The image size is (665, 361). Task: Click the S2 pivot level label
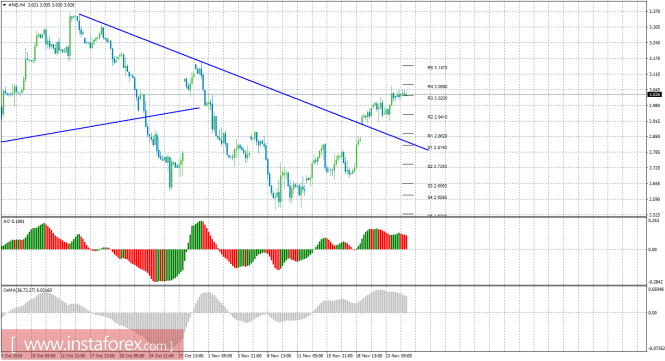pyautogui.click(x=437, y=167)
